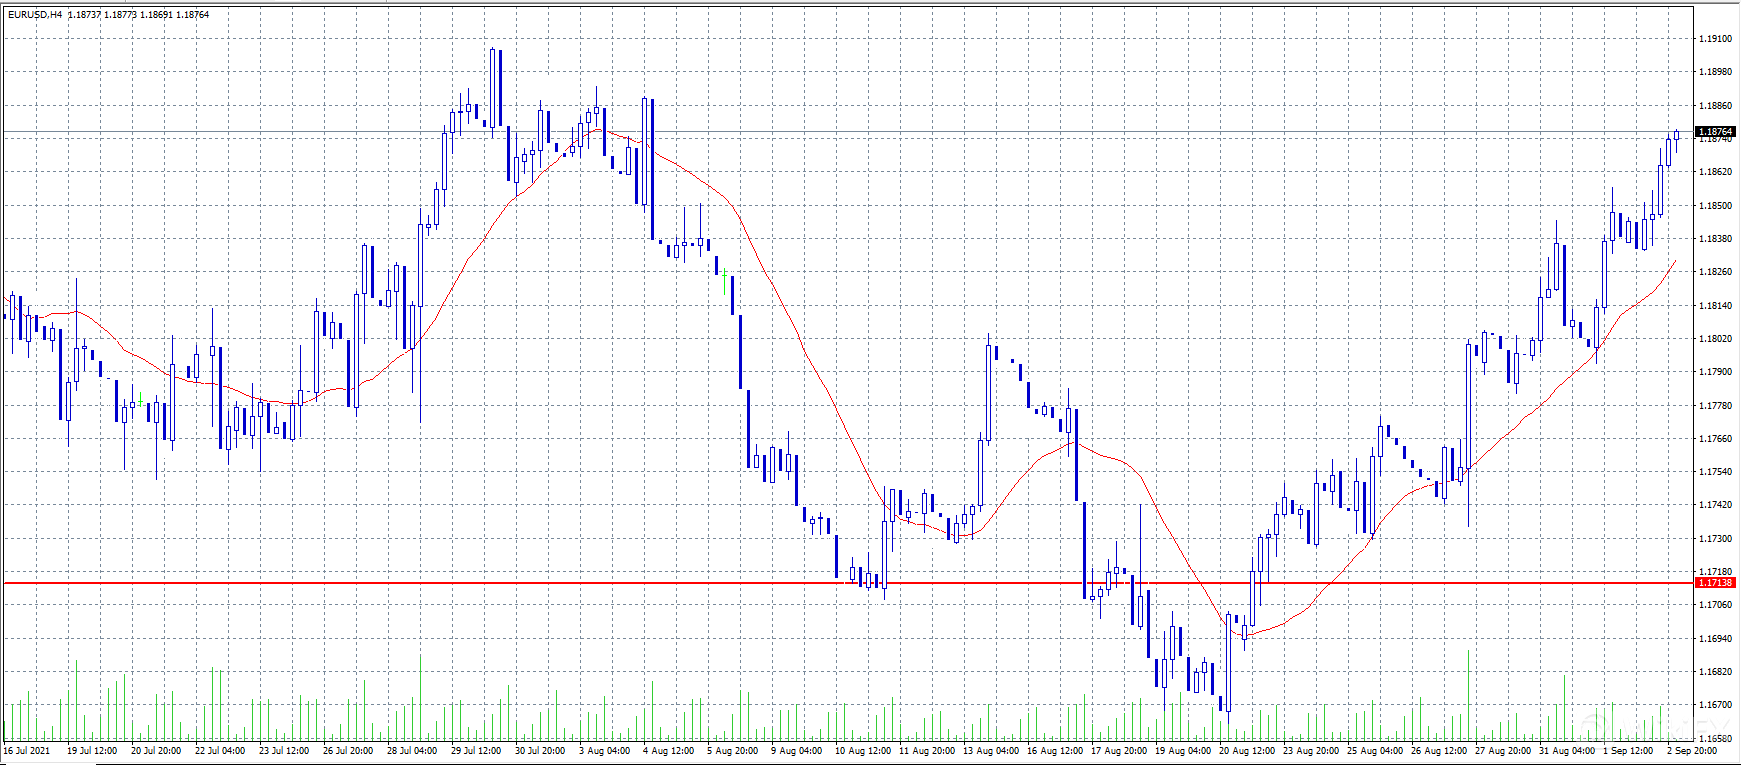The height and width of the screenshot is (765, 1741).
Task: Click the 1.16940 price scale label
Action: tap(1715, 639)
